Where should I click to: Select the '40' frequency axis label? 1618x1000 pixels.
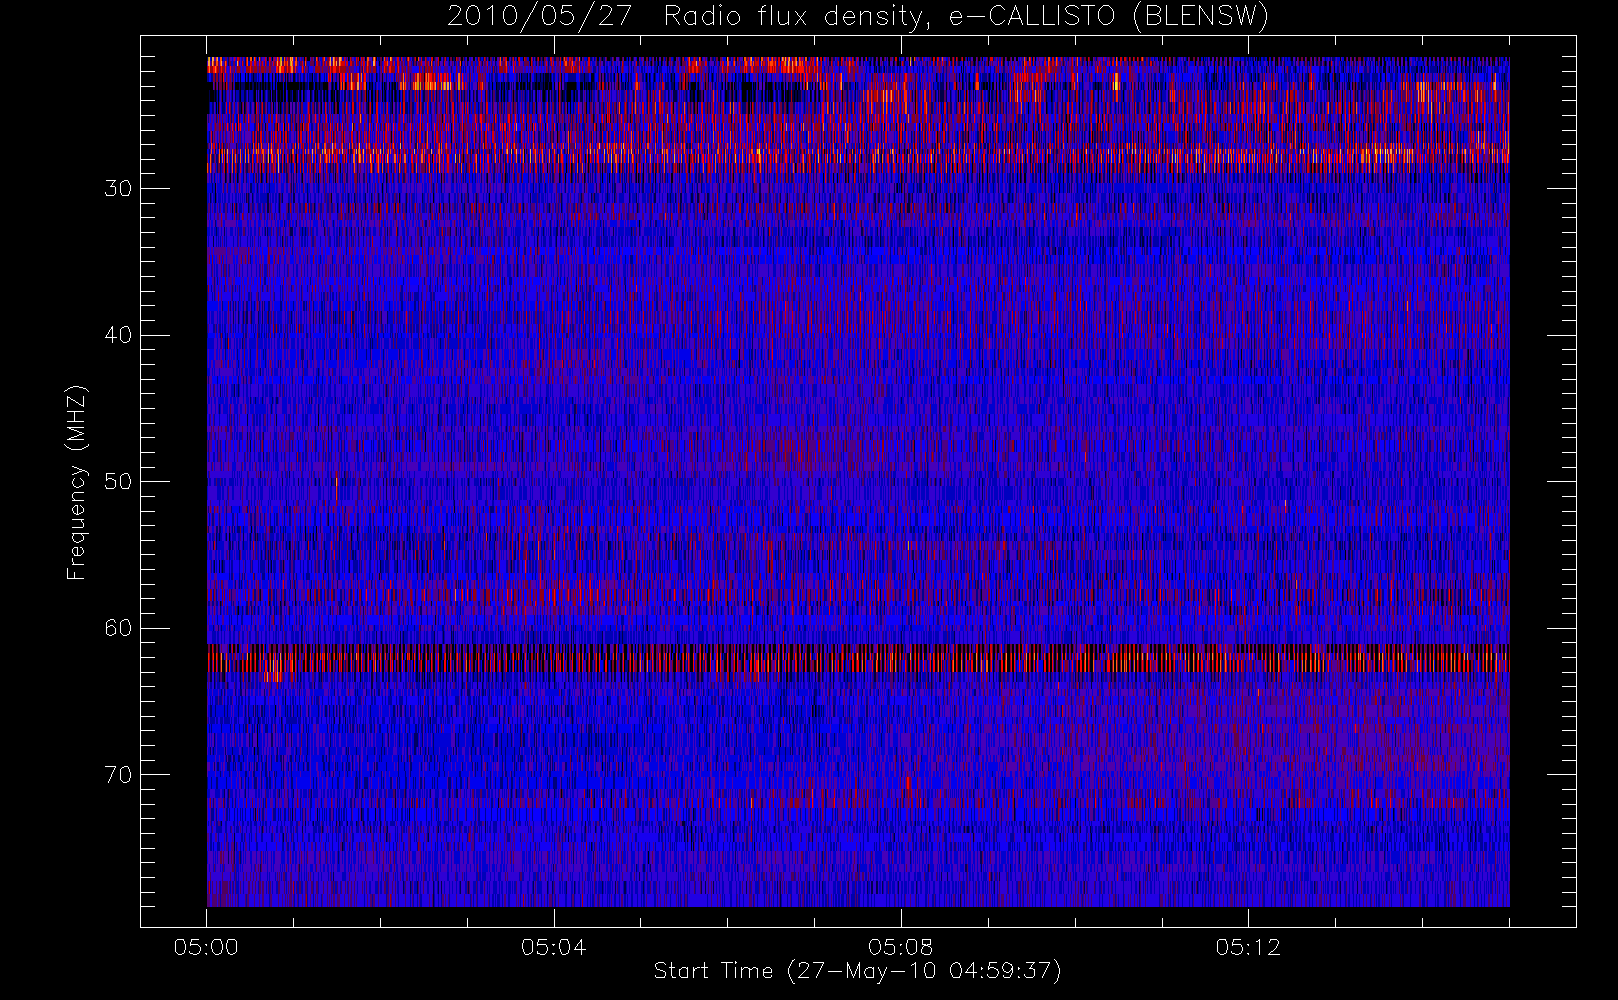click(118, 335)
